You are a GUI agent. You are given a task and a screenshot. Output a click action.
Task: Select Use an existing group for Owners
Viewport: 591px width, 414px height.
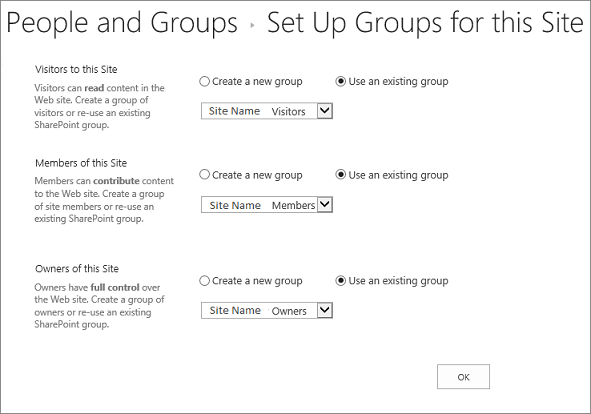(340, 281)
